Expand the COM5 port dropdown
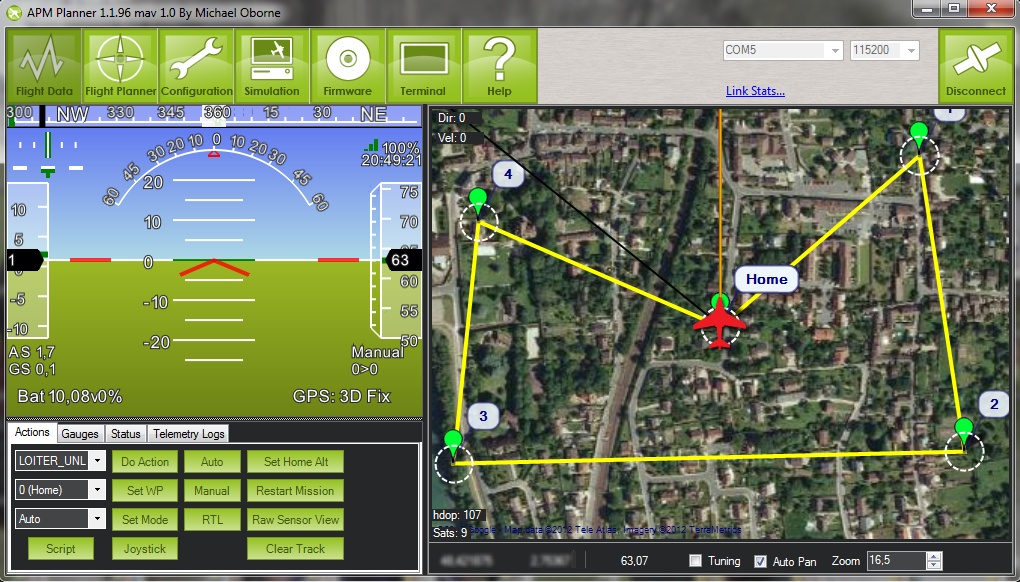Image resolution: width=1020 pixels, height=582 pixels. [833, 51]
